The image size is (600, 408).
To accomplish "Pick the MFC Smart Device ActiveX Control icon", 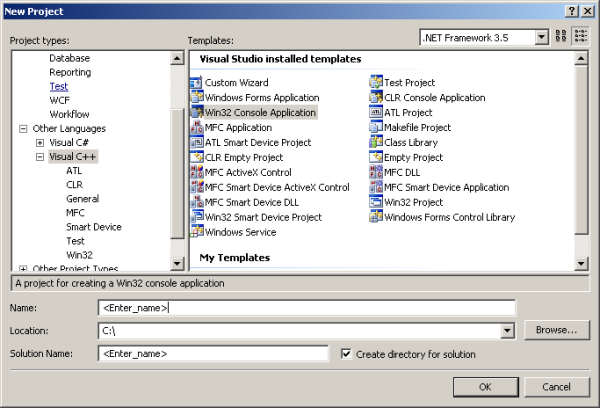I will click(196, 187).
